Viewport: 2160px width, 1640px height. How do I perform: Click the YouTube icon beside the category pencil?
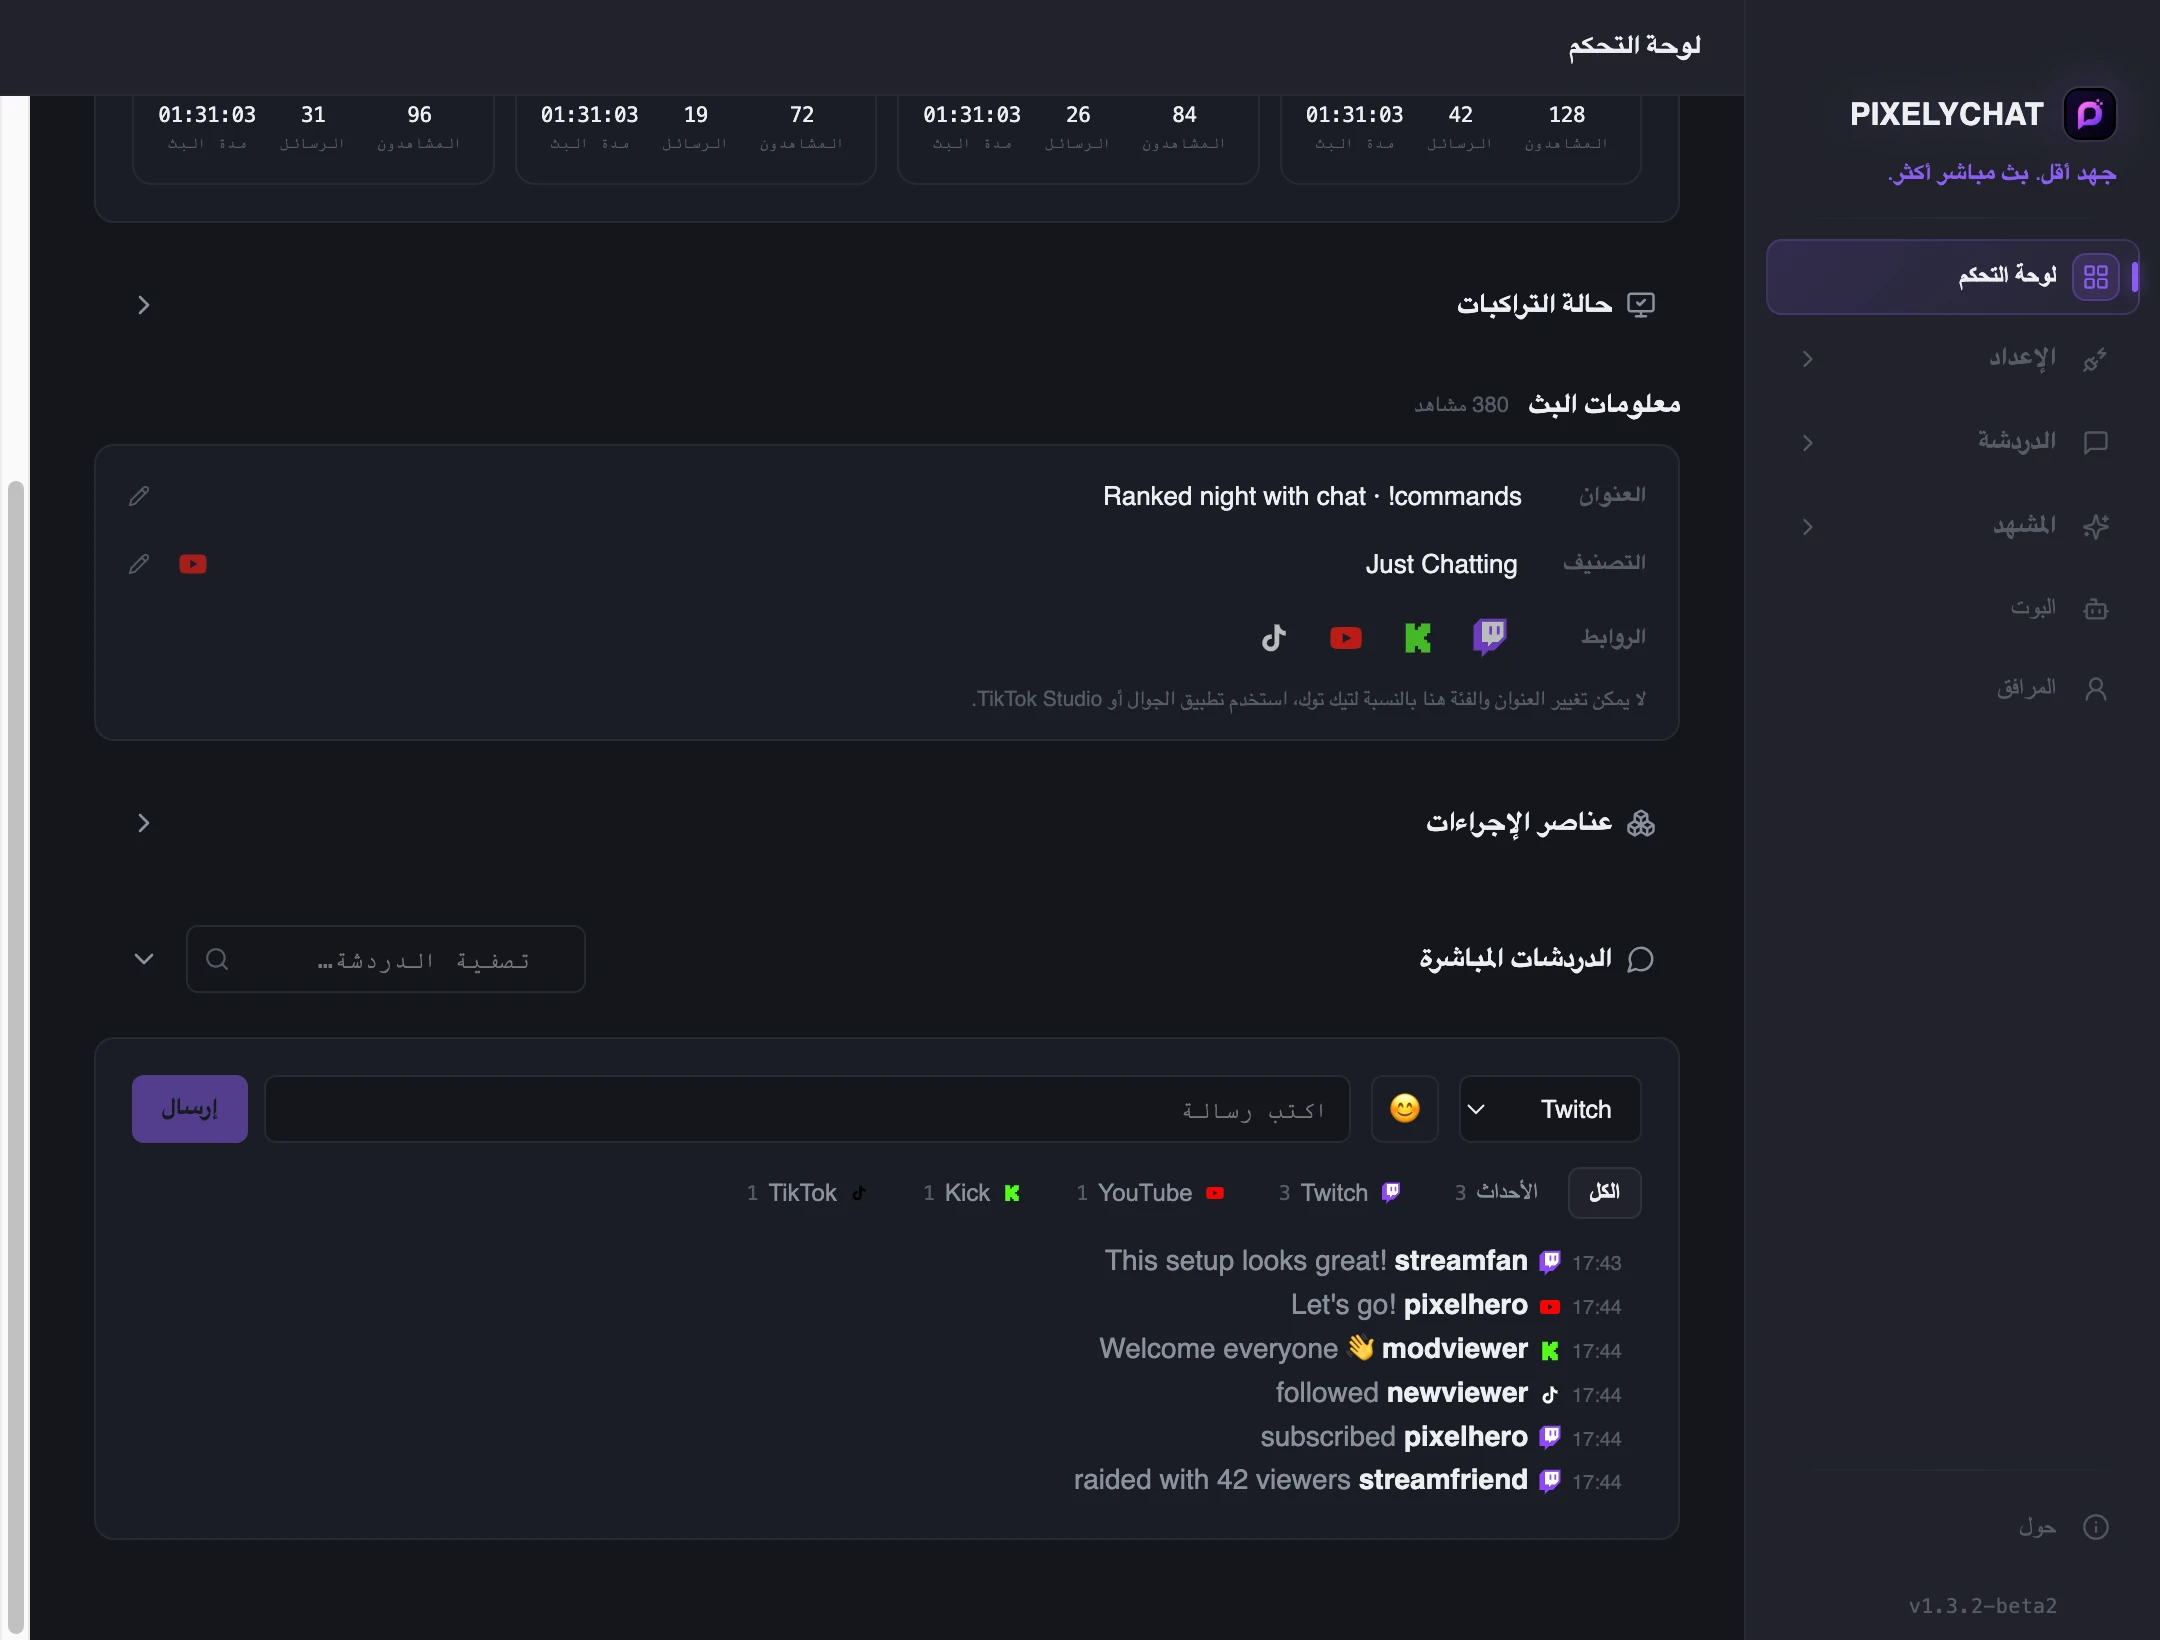pos(193,564)
